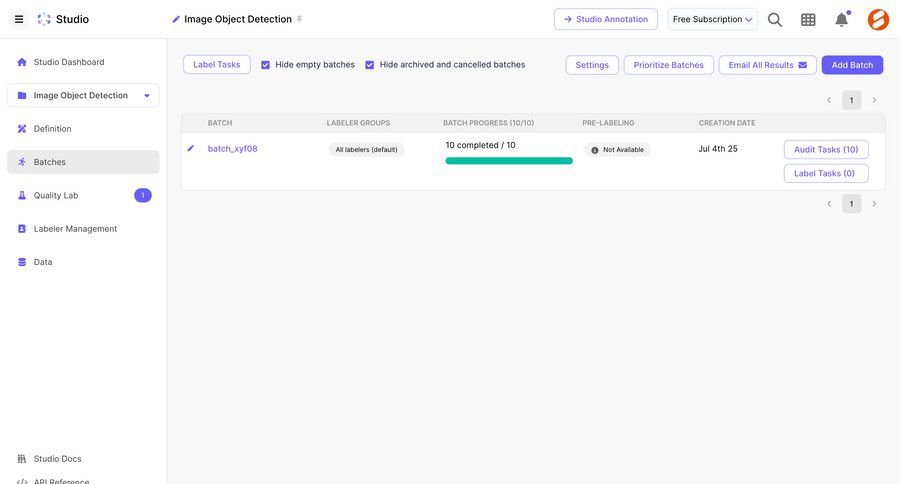Screen dimensions: 900x484
Task: Open the batch_xyf08 link
Action: 232,149
